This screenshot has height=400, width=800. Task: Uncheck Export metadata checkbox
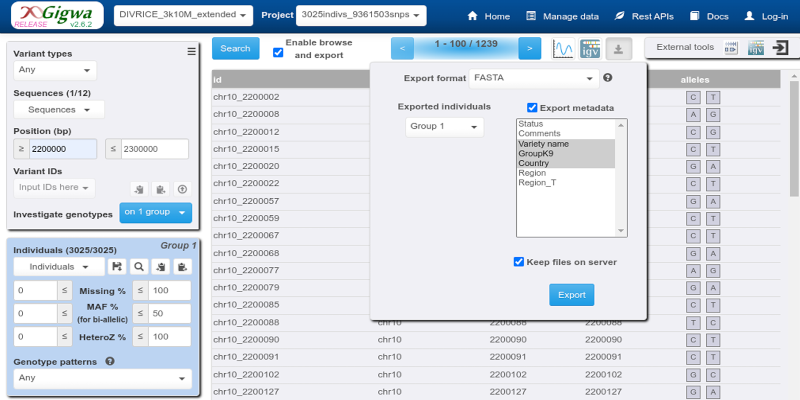click(x=532, y=108)
